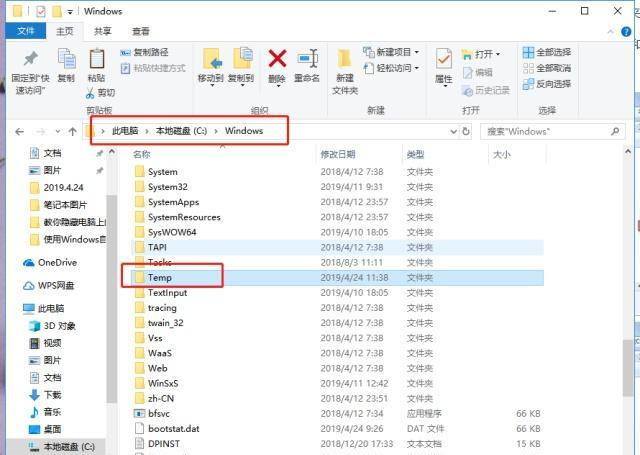Click the blue Help question mark icon
The image size is (640, 455).
click(626, 31)
